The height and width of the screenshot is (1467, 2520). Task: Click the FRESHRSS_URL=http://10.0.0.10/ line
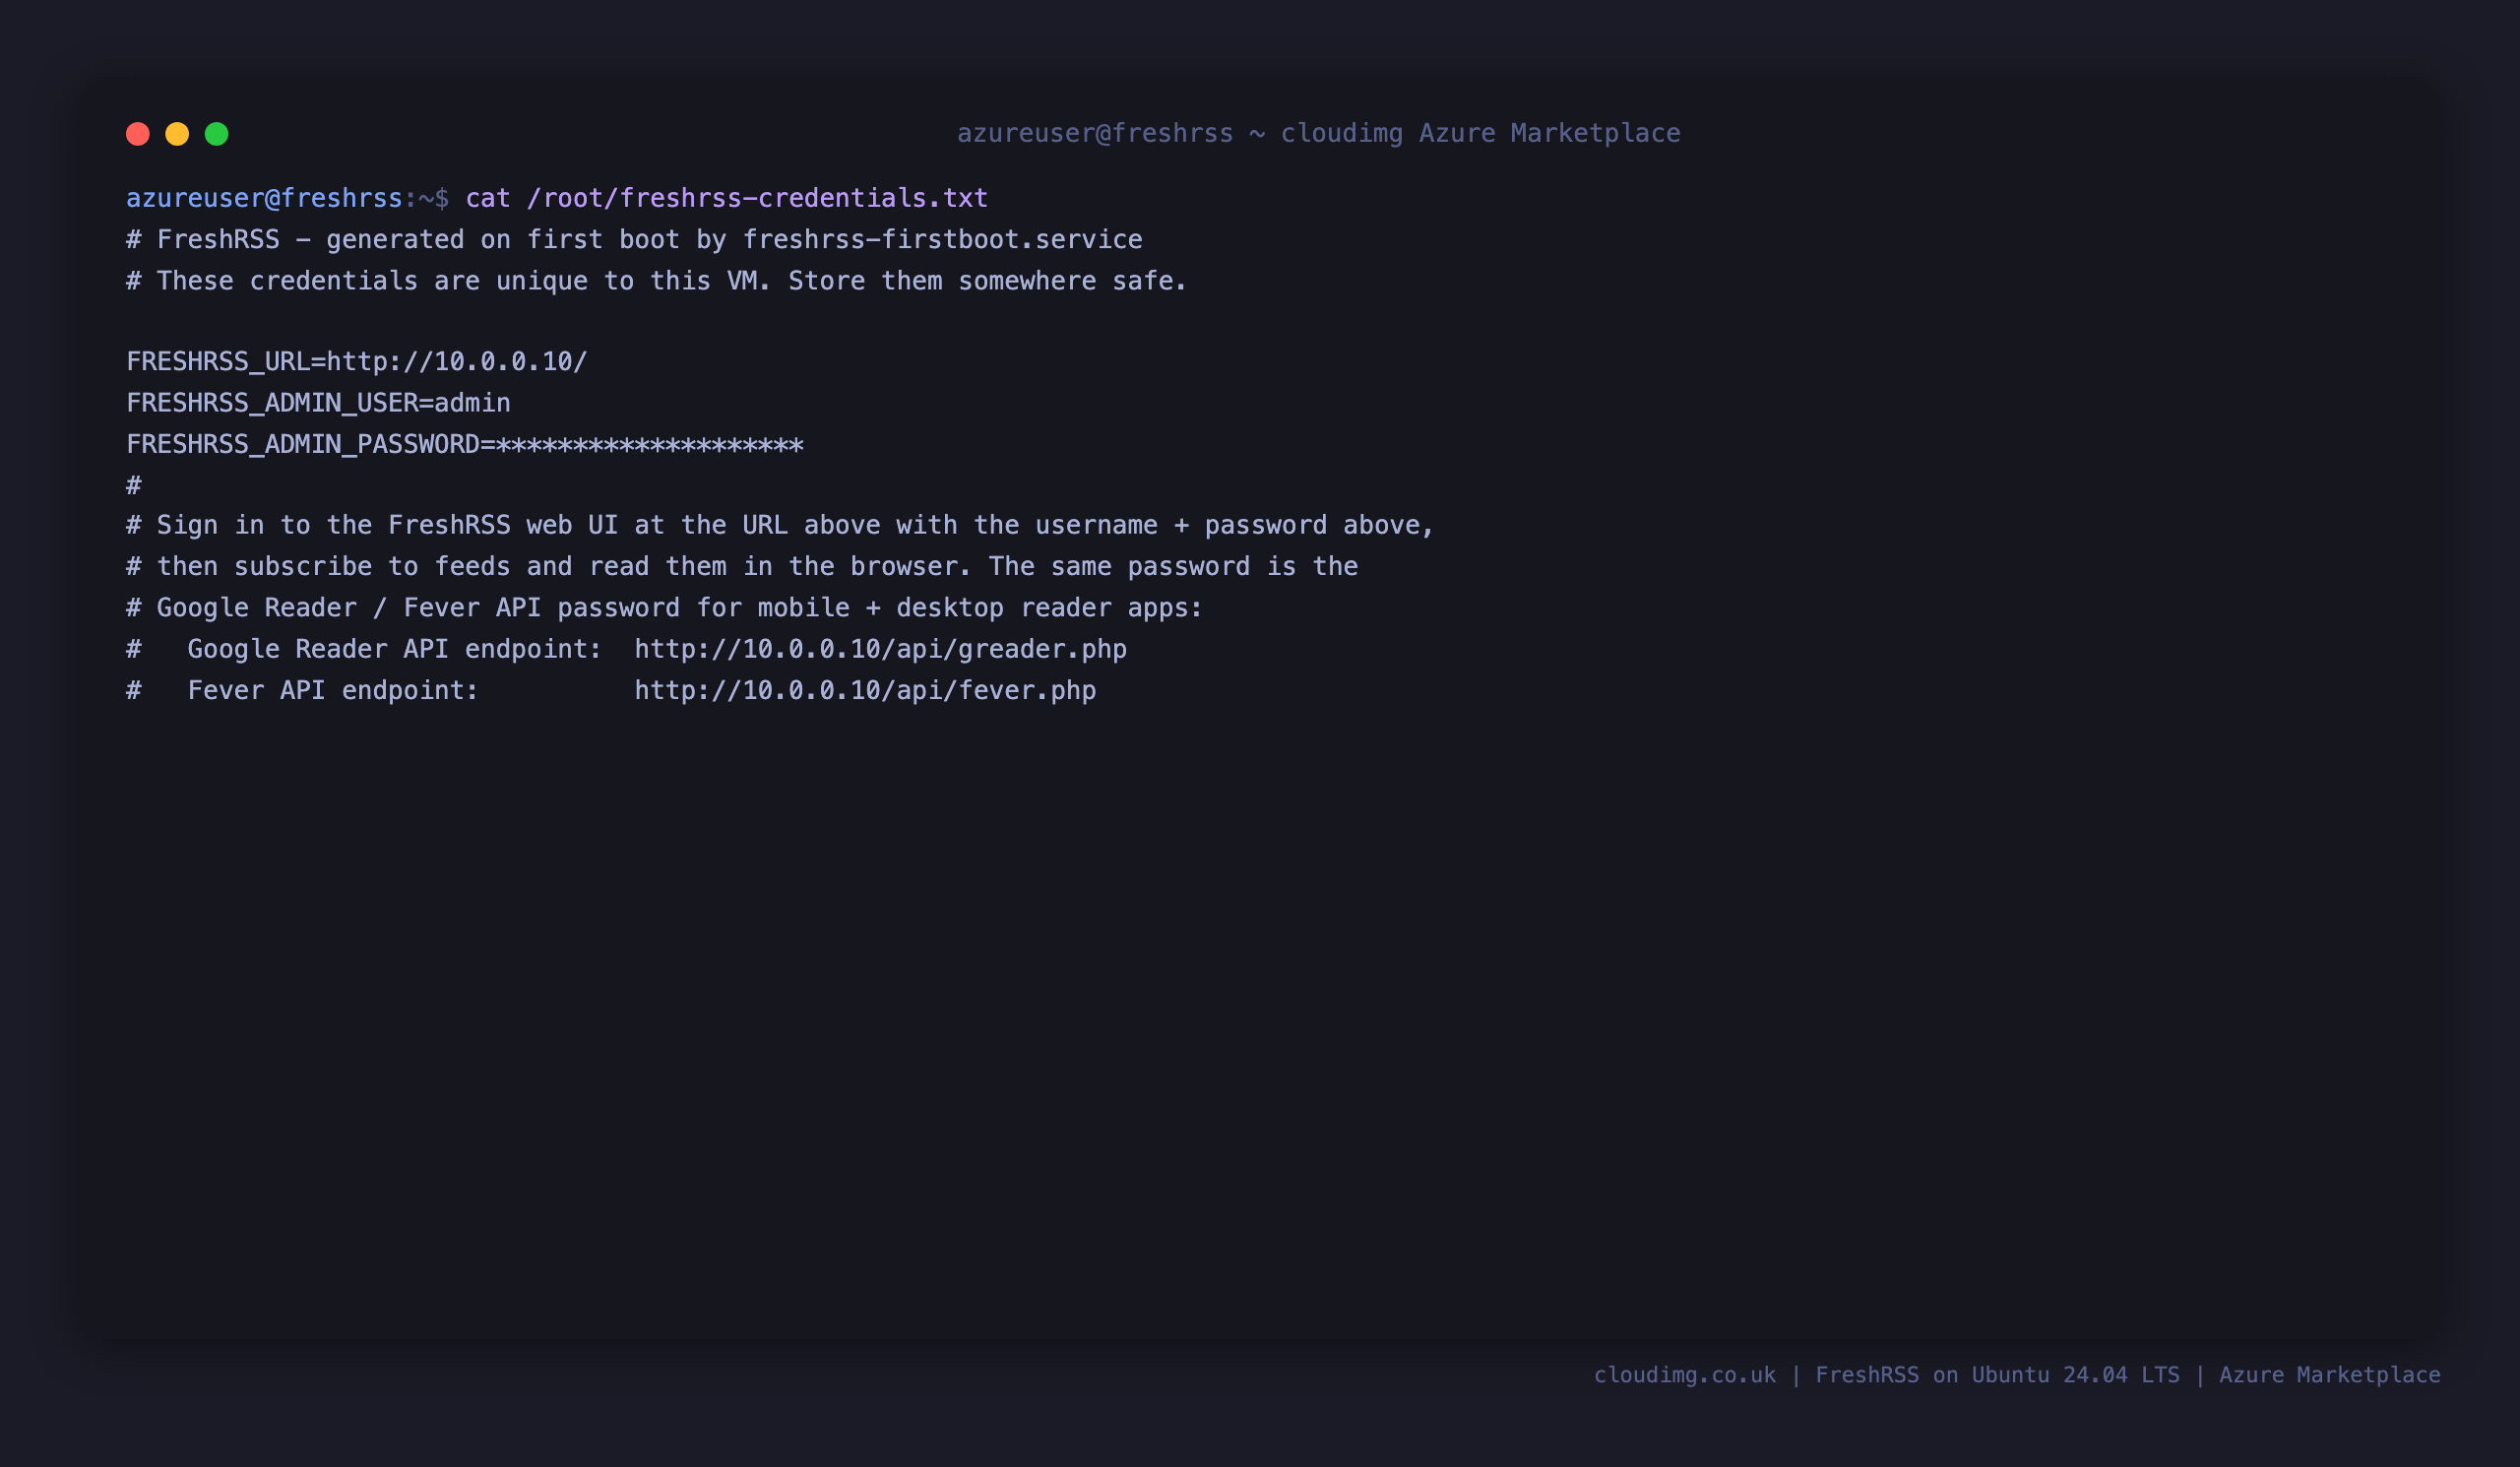[357, 362]
